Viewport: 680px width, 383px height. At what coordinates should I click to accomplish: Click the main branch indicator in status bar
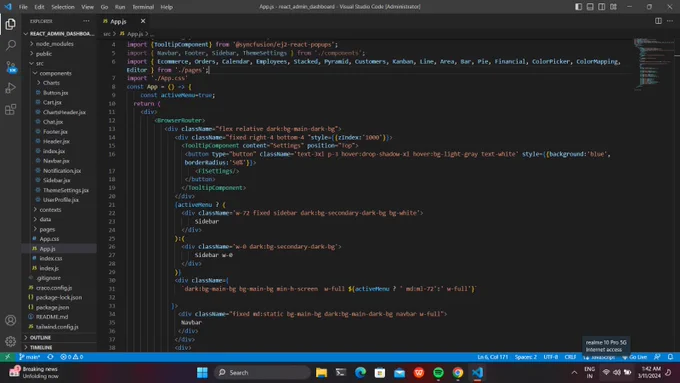29,357
